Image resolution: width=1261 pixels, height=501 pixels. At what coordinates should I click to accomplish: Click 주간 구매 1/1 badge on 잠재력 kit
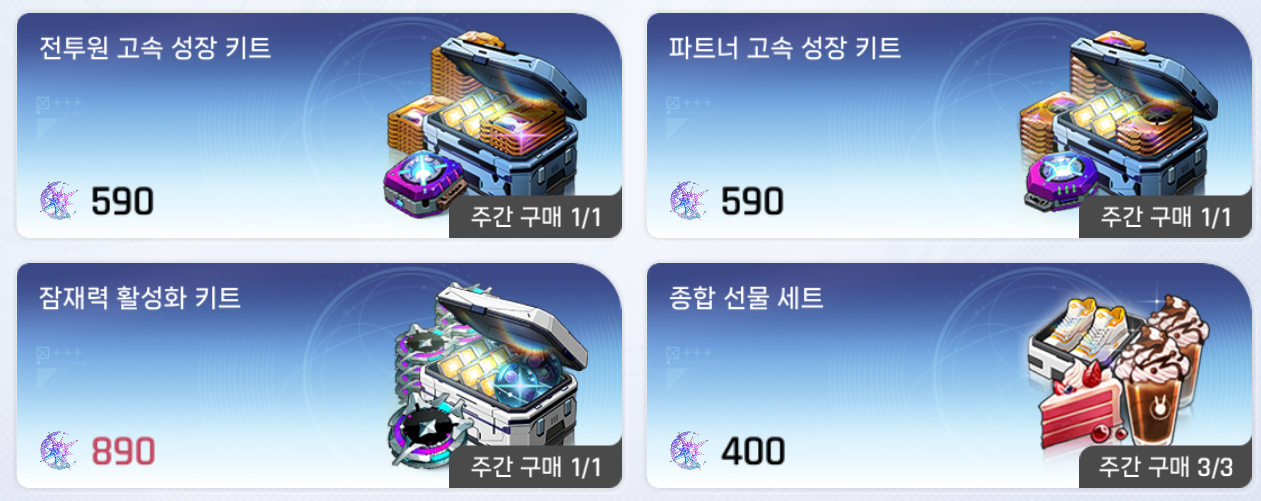coord(536,467)
